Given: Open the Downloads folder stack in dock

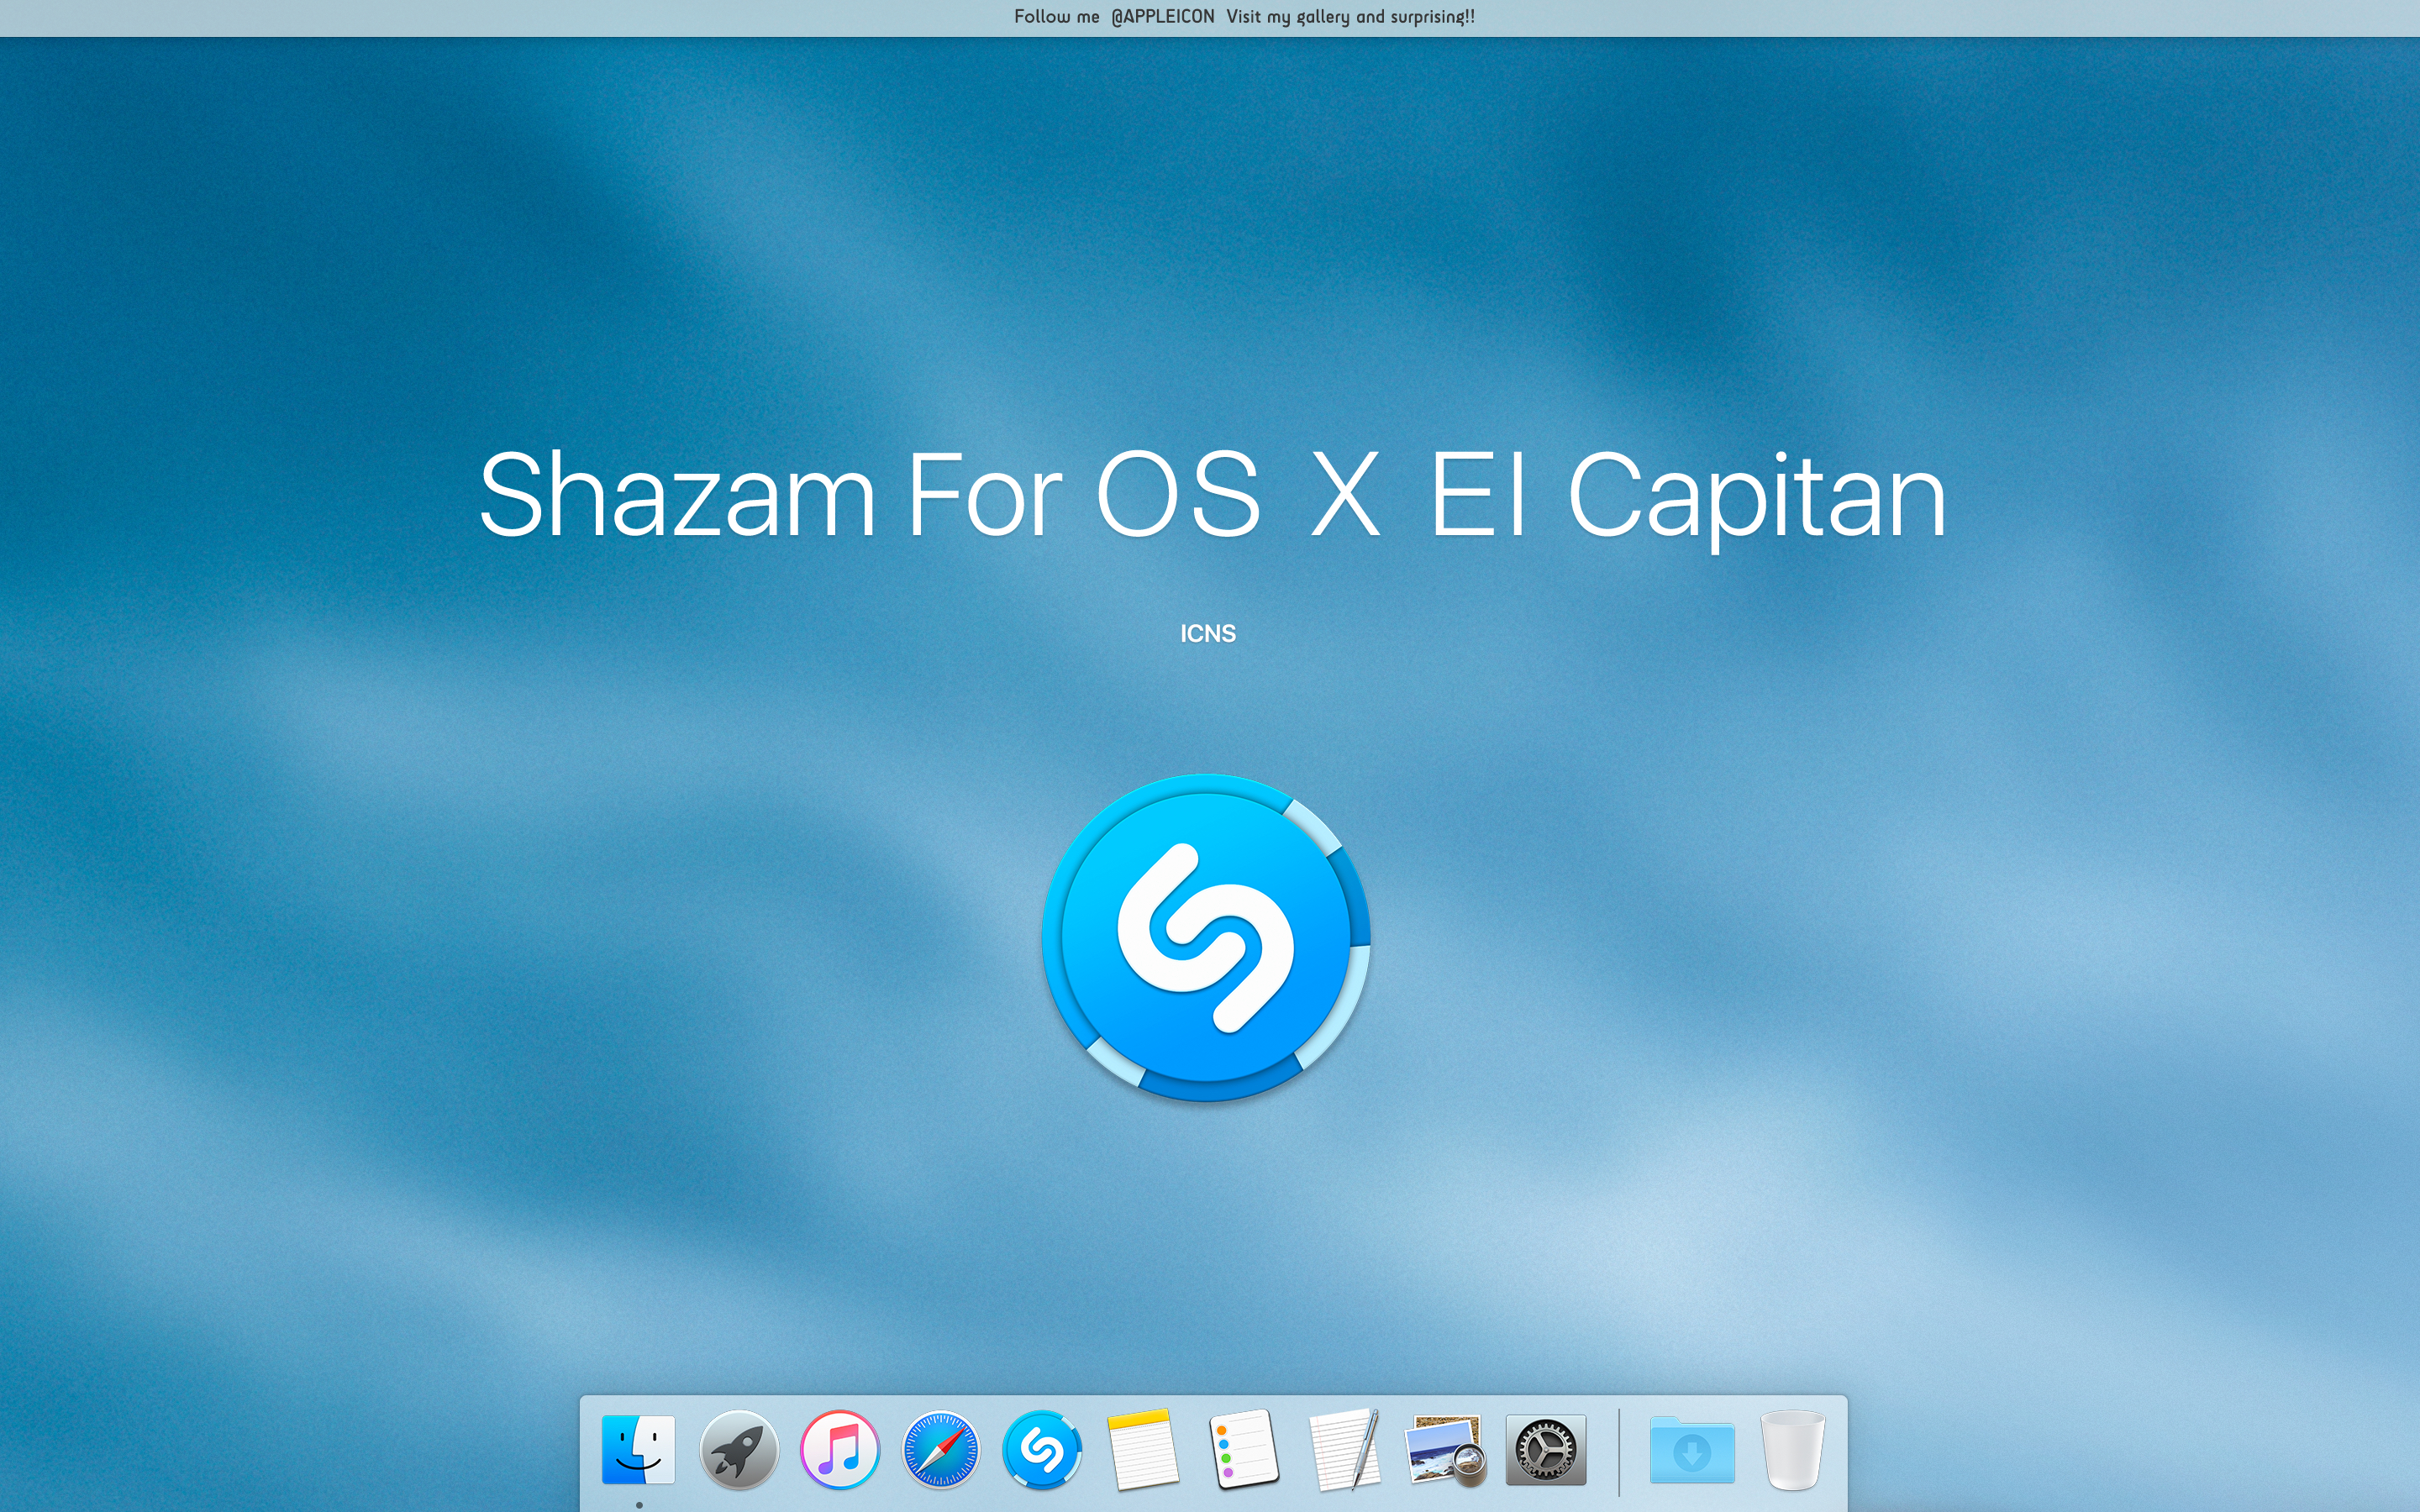Looking at the screenshot, I should point(1692,1450).
